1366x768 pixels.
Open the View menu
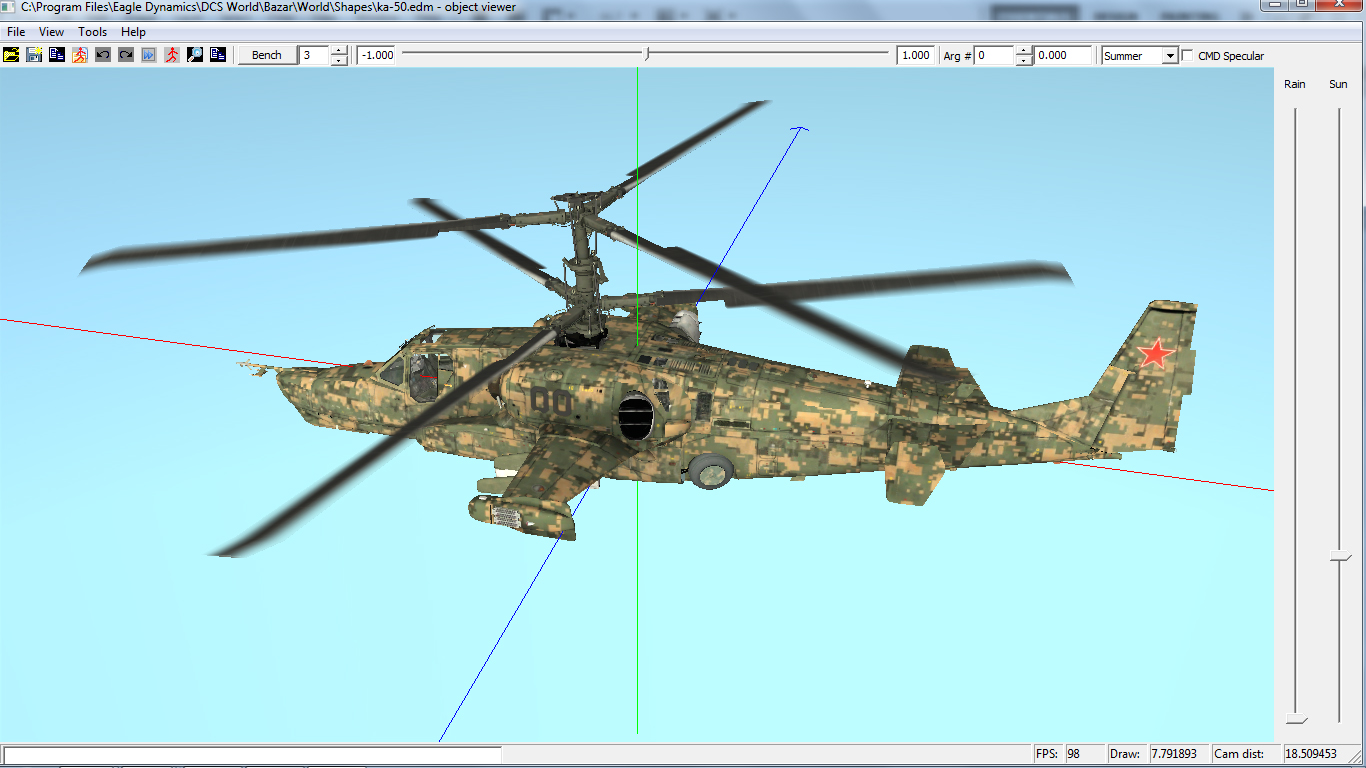tap(51, 32)
